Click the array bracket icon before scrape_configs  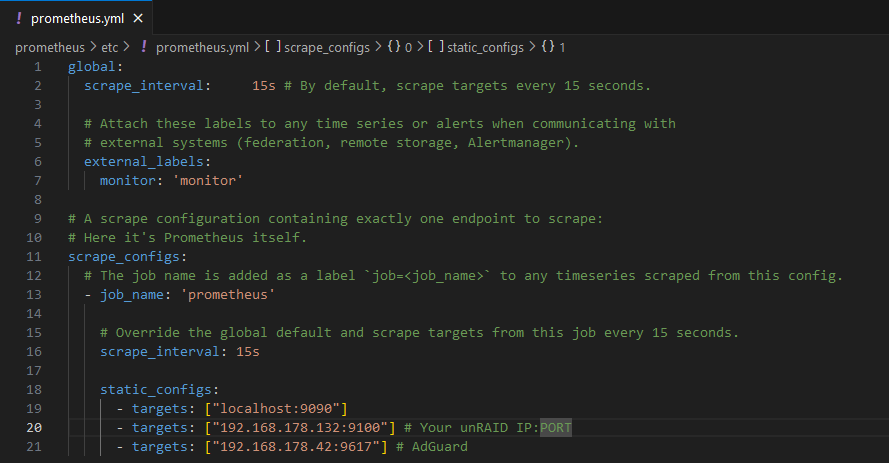coord(274,46)
